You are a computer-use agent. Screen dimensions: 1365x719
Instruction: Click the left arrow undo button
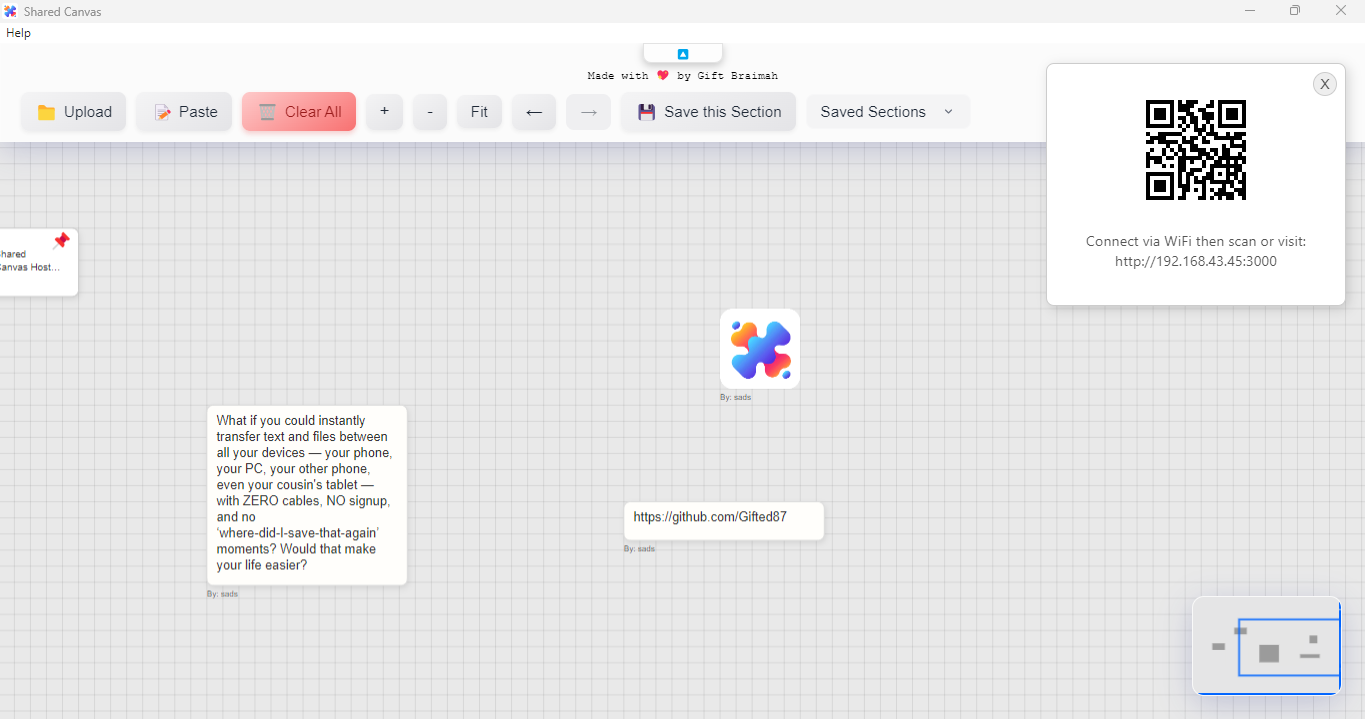pos(534,112)
